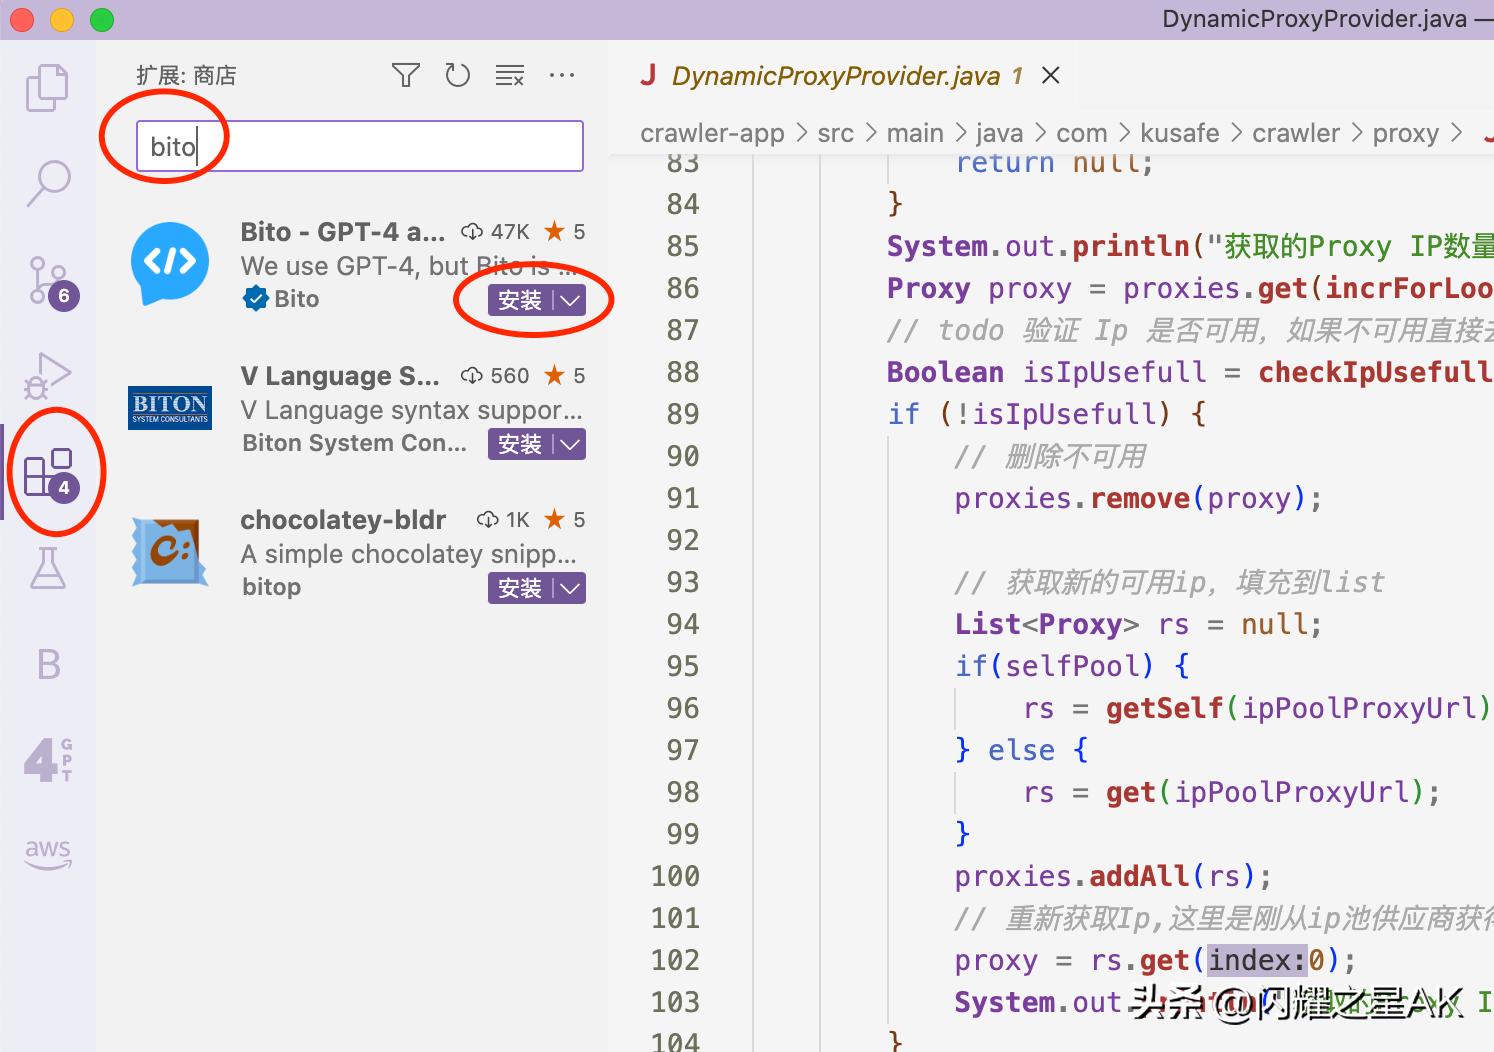The width and height of the screenshot is (1494, 1052).
Task: Click the extension search box containing bito
Action: (359, 146)
